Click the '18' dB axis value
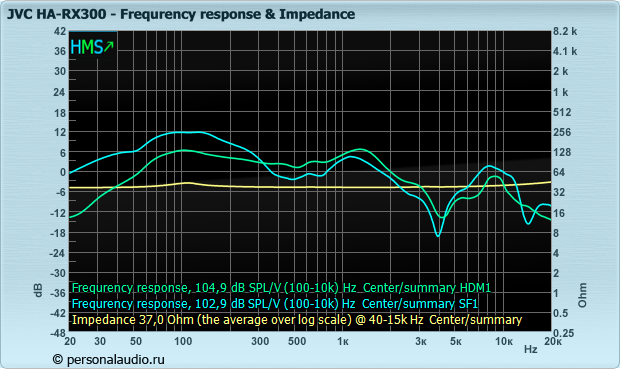The image size is (620, 369). coord(60,113)
